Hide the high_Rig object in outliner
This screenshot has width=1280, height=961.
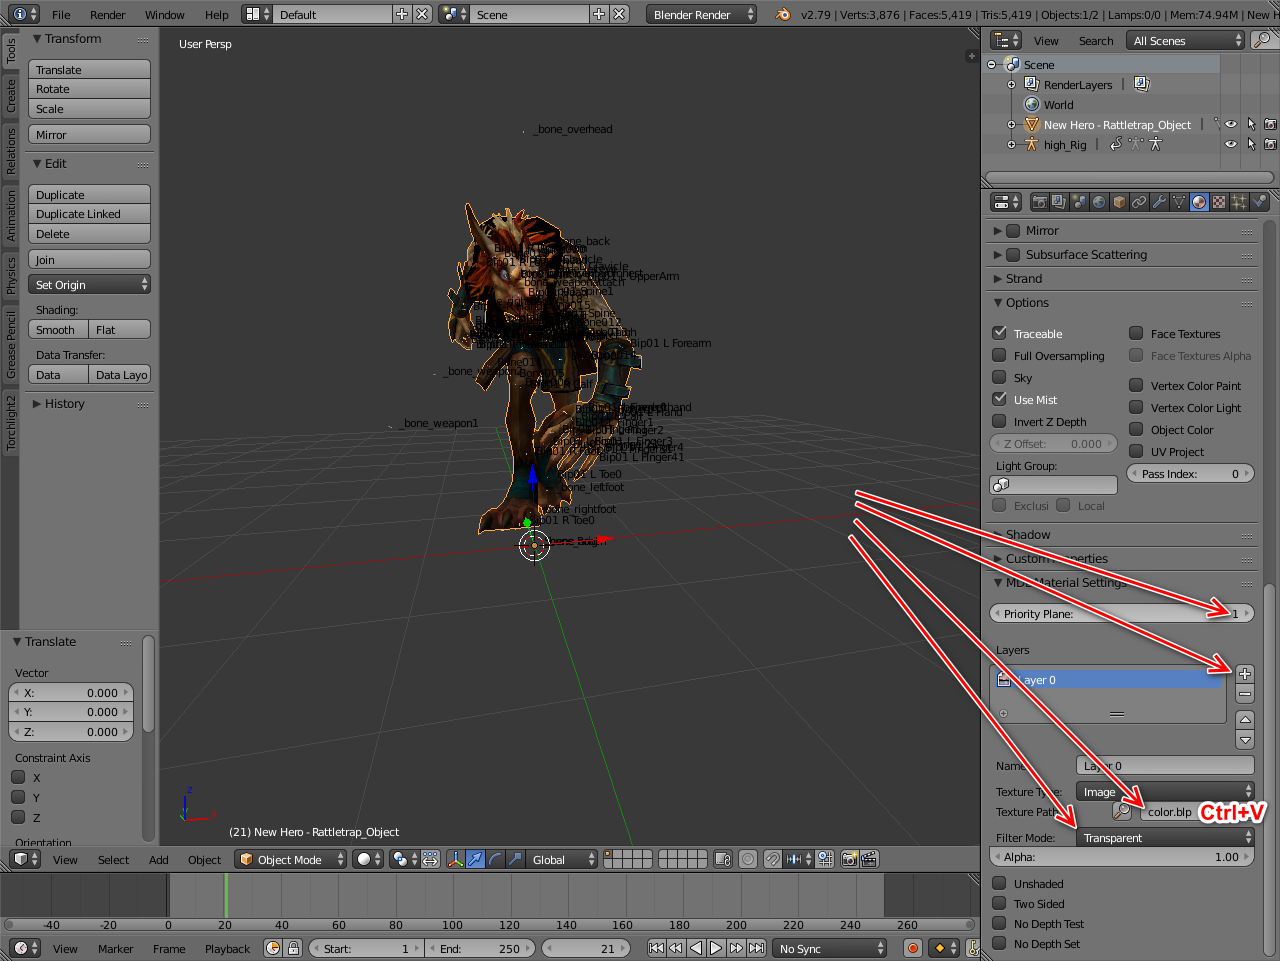(1231, 145)
